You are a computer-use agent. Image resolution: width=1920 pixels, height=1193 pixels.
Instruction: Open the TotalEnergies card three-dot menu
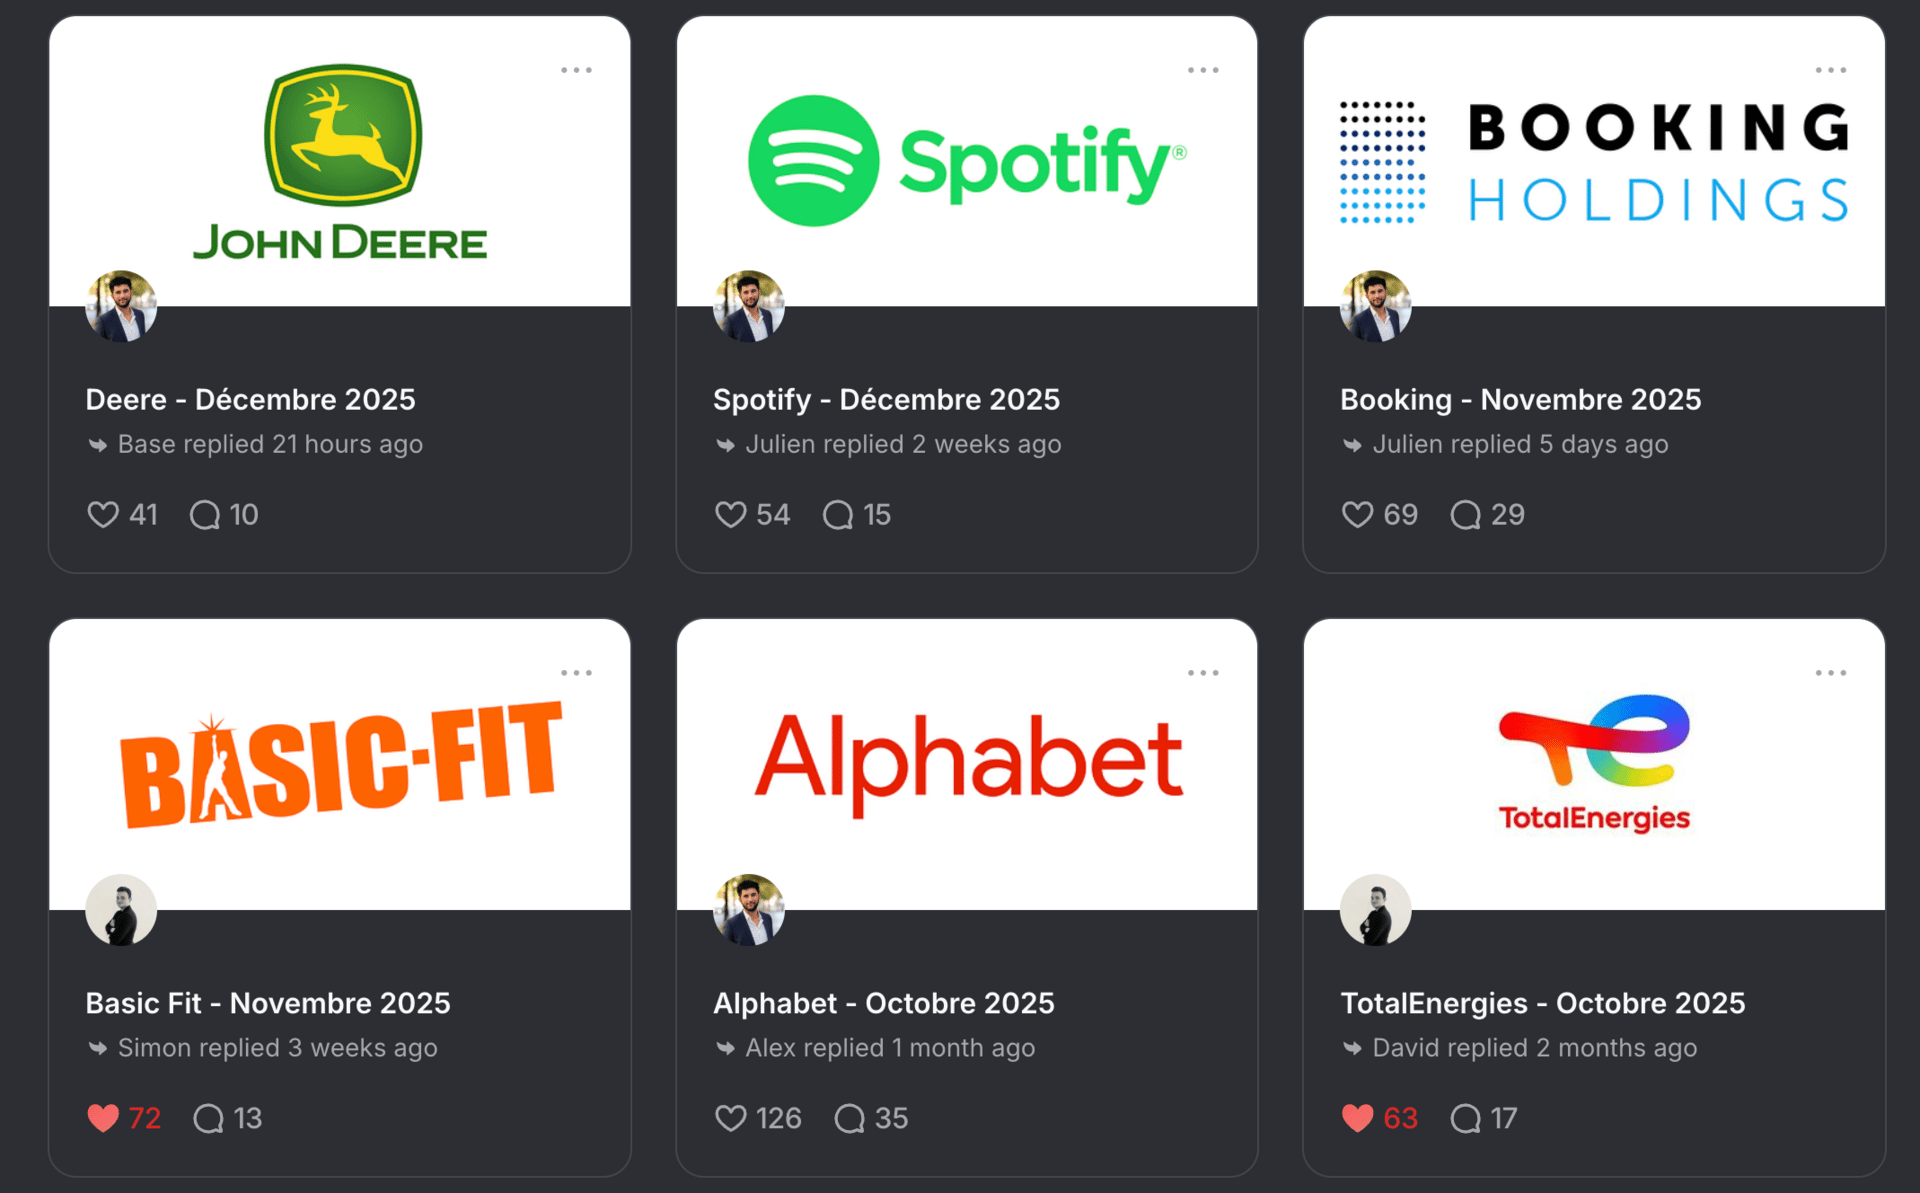pyautogui.click(x=1831, y=673)
